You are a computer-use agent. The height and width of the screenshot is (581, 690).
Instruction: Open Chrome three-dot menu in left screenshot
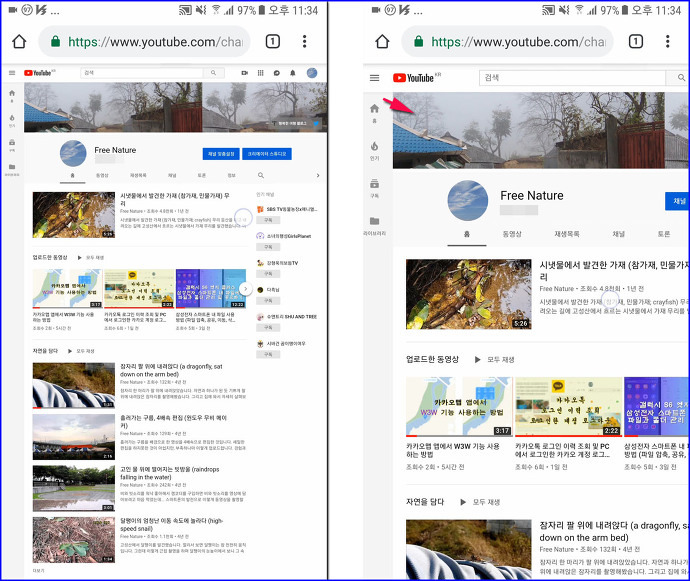(305, 41)
